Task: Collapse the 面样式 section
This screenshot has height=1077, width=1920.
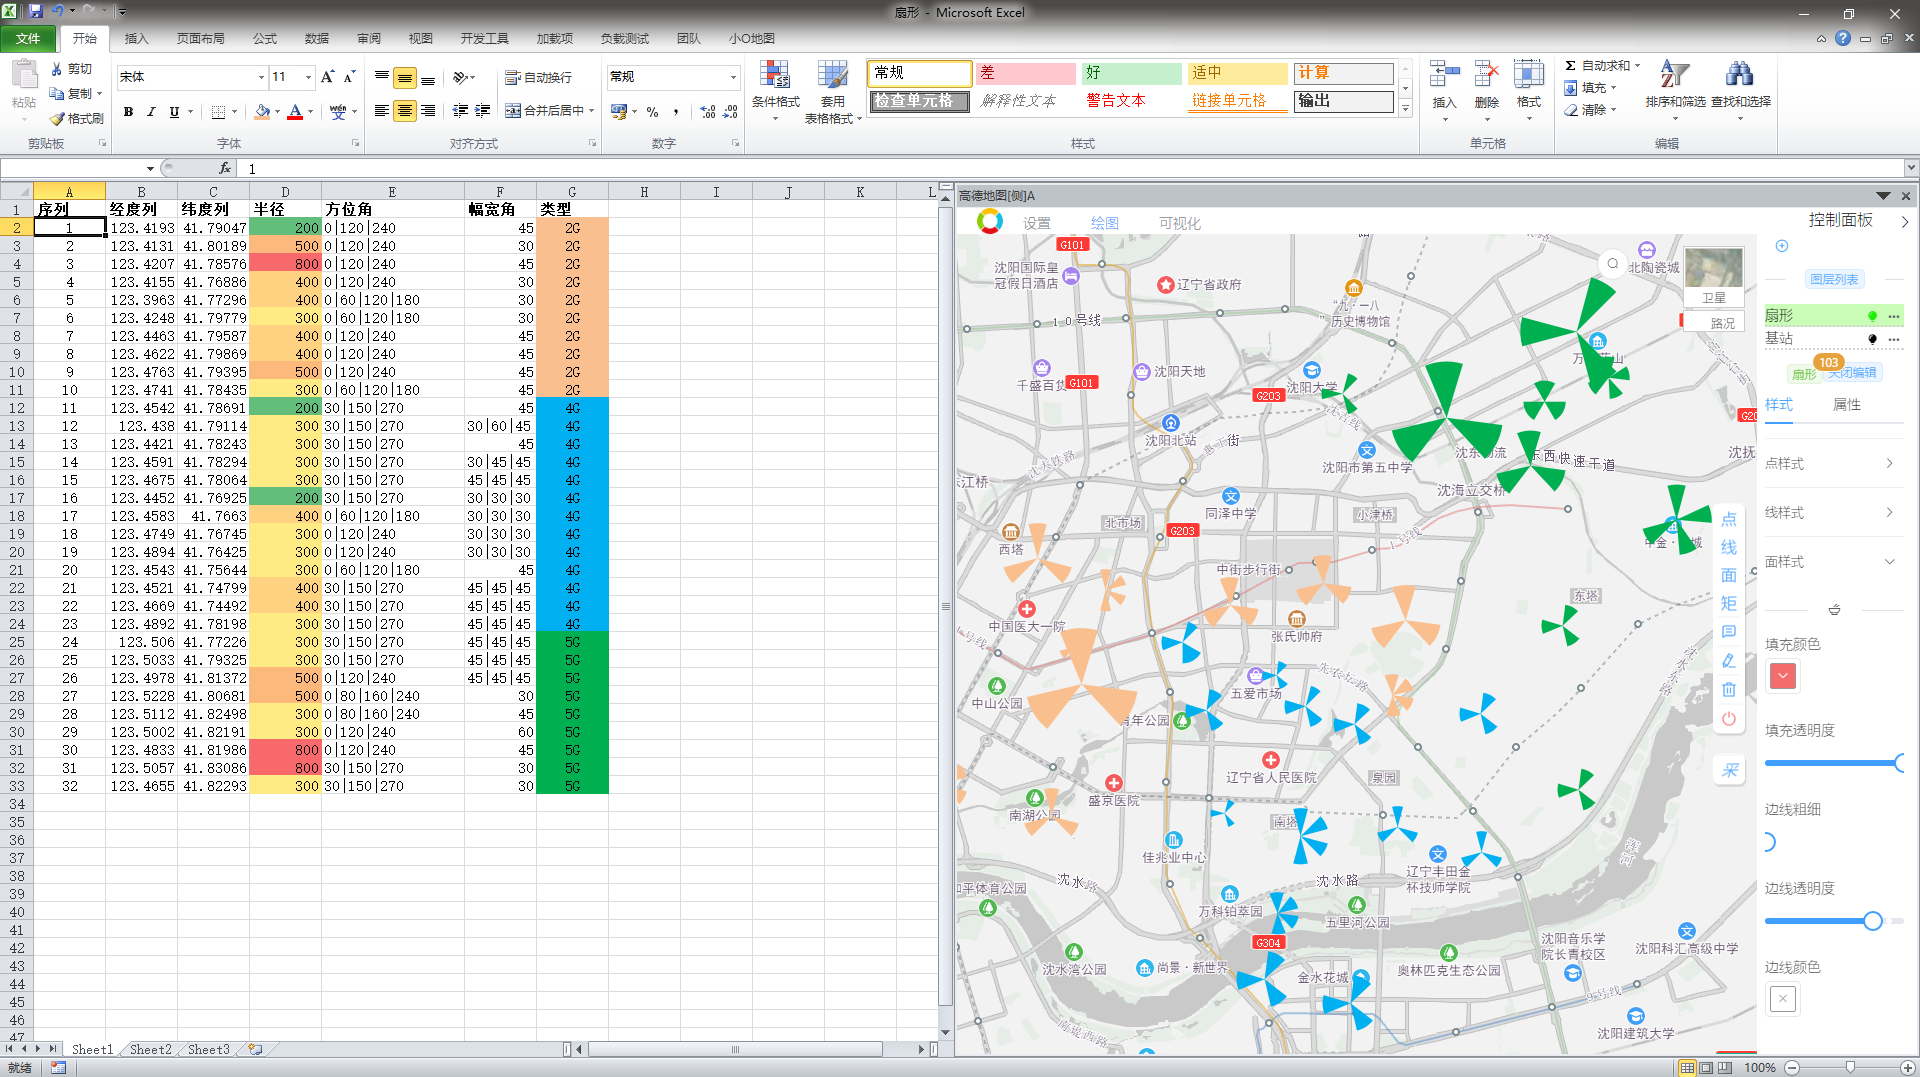Action: click(x=1889, y=562)
